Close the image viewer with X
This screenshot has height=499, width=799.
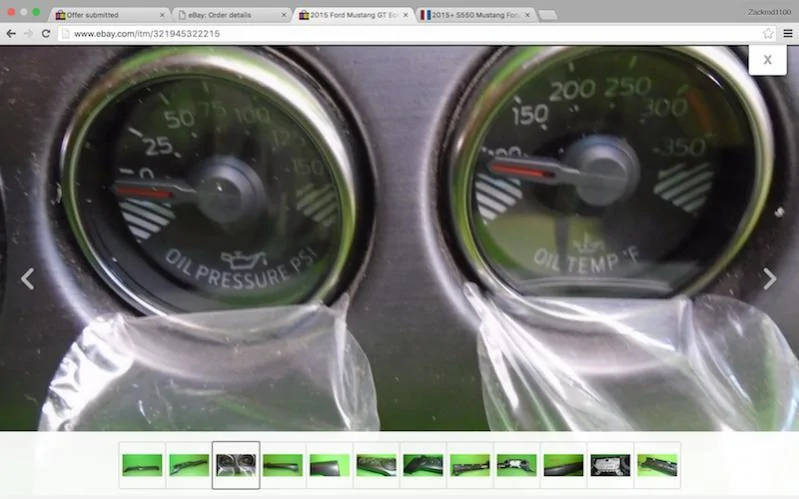[x=767, y=60]
